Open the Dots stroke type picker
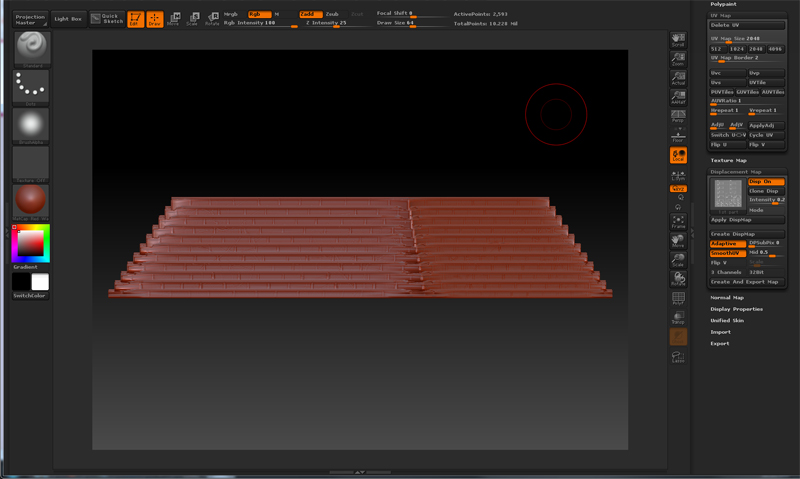The height and width of the screenshot is (479, 800). click(x=31, y=87)
